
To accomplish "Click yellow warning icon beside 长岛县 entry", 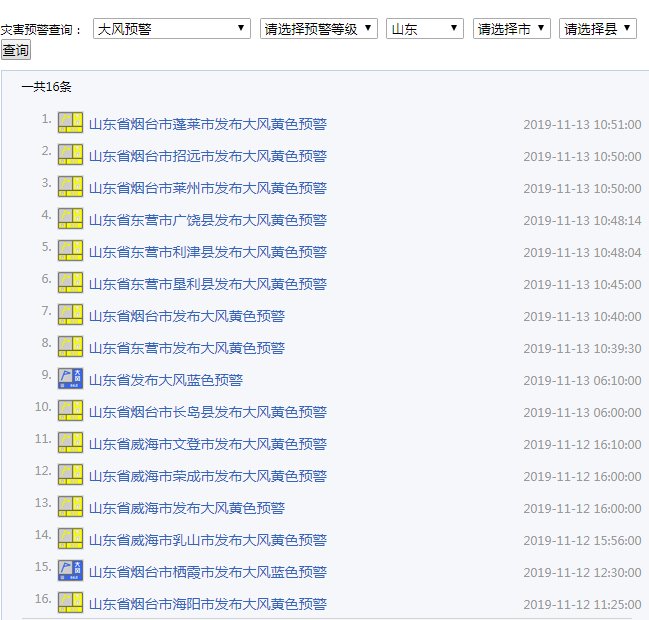I will tap(70, 411).
